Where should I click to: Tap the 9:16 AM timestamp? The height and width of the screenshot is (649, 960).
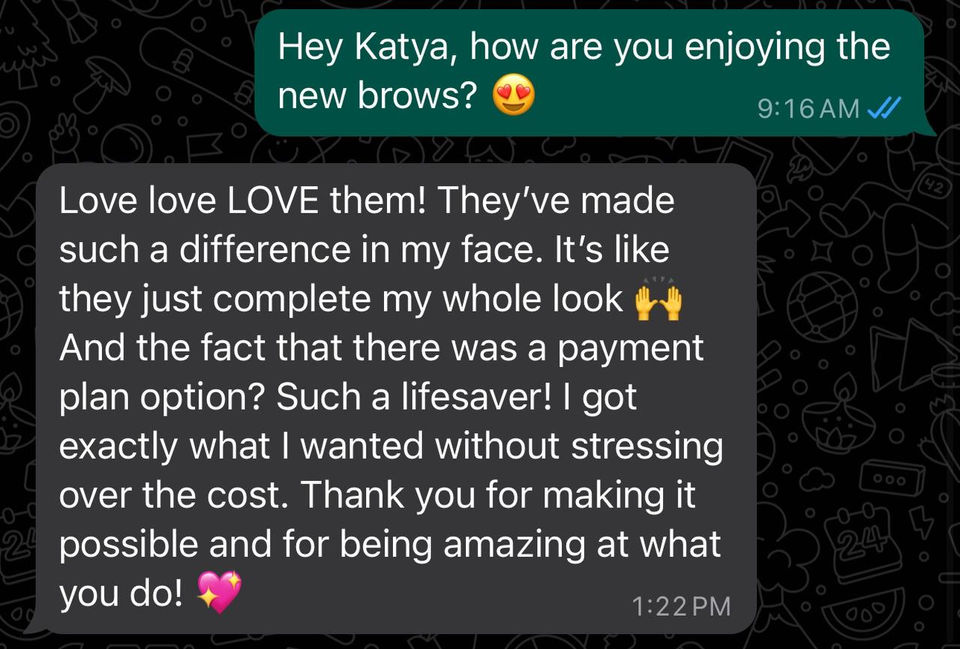(x=808, y=109)
